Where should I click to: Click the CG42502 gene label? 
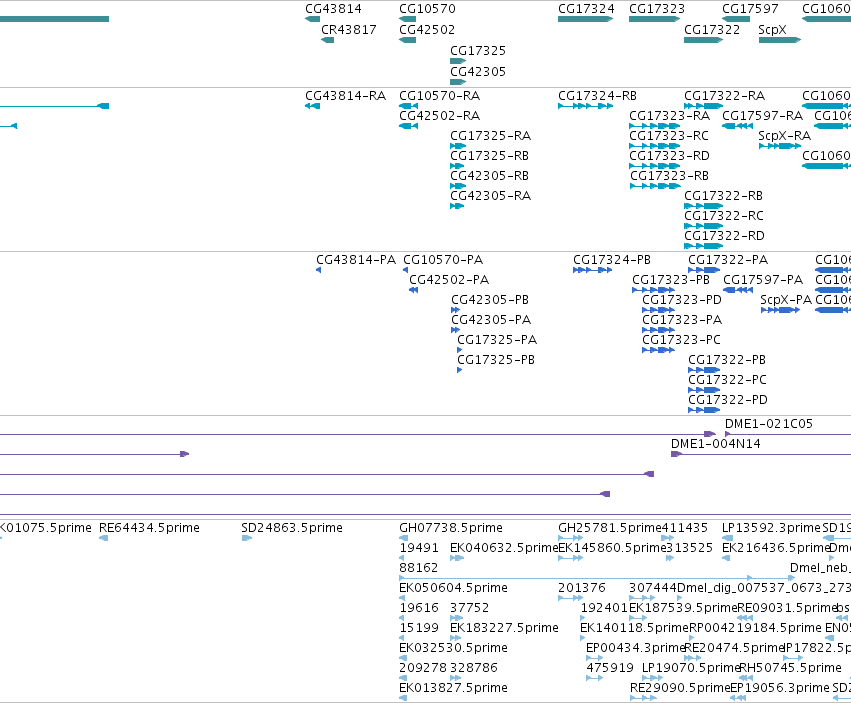click(427, 29)
